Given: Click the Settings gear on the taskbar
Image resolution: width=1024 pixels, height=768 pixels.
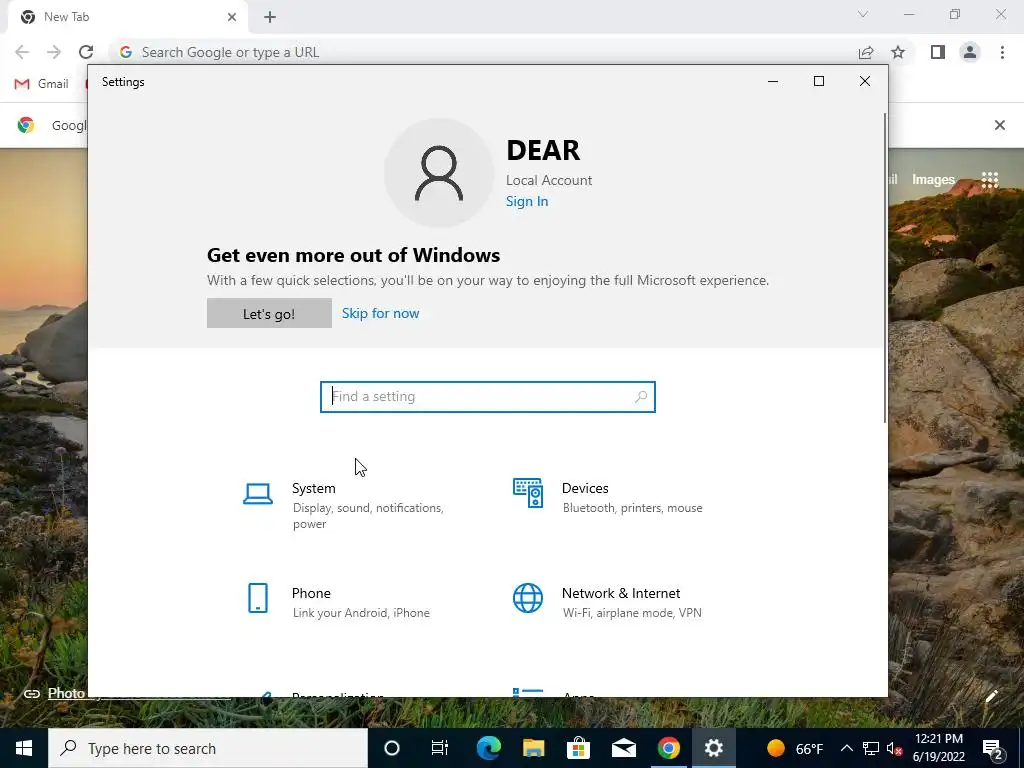Looking at the screenshot, I should (714, 748).
